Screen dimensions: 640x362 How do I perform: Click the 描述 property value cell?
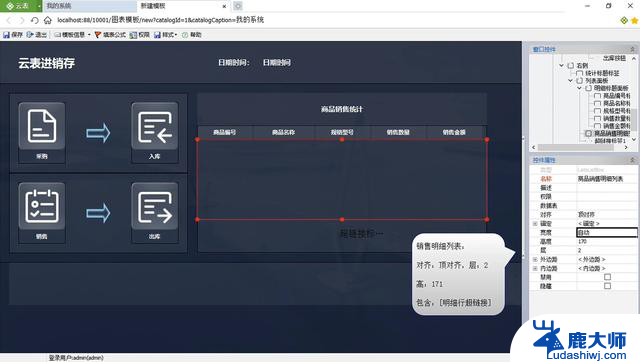(x=607, y=188)
